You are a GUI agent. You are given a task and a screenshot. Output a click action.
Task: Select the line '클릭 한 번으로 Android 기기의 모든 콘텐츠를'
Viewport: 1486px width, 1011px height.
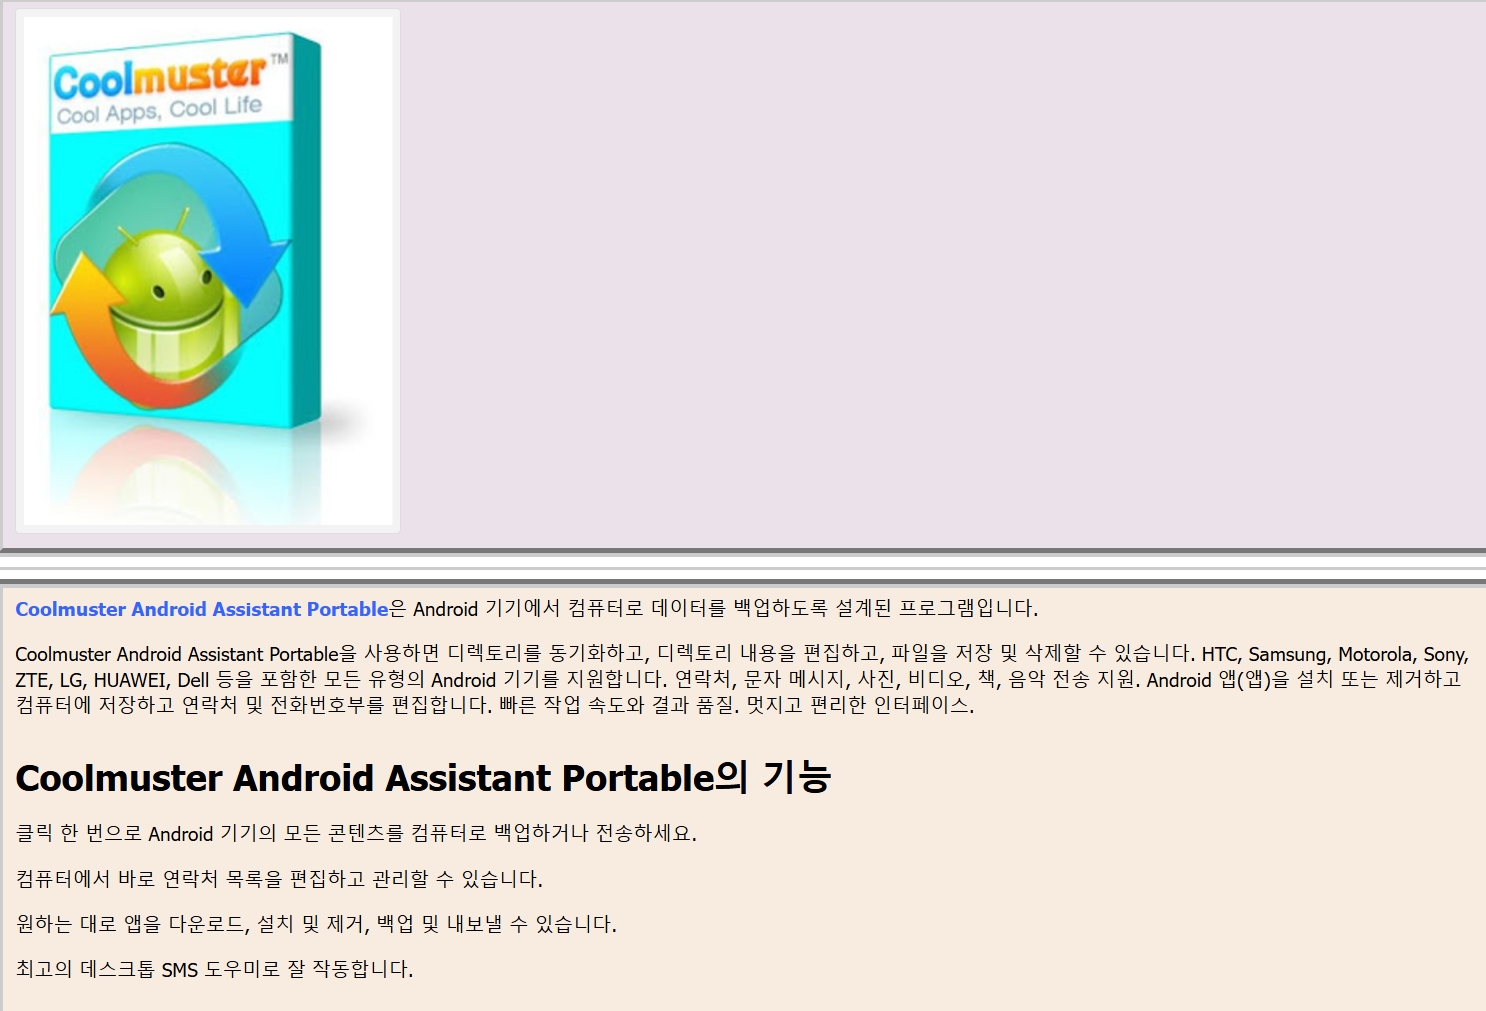click(356, 833)
